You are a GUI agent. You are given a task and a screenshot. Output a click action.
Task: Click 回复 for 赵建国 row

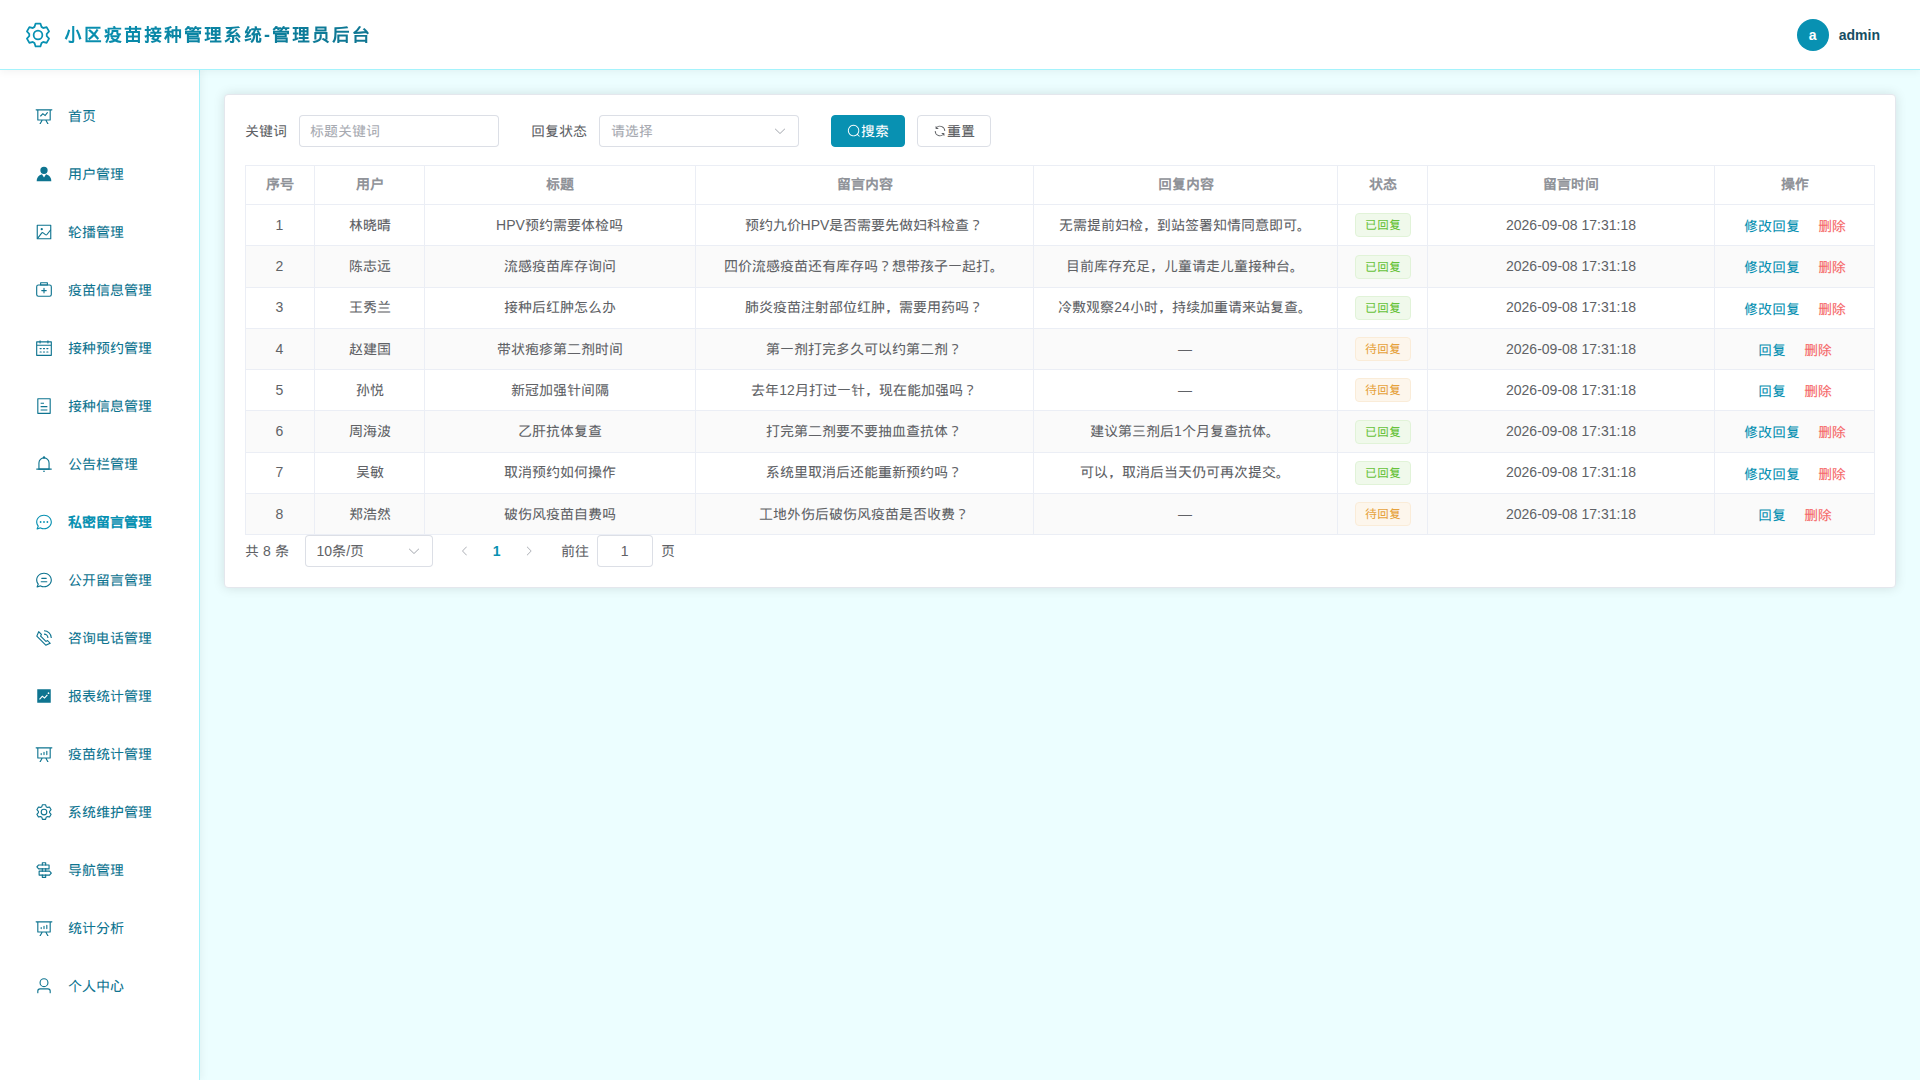(x=1772, y=350)
